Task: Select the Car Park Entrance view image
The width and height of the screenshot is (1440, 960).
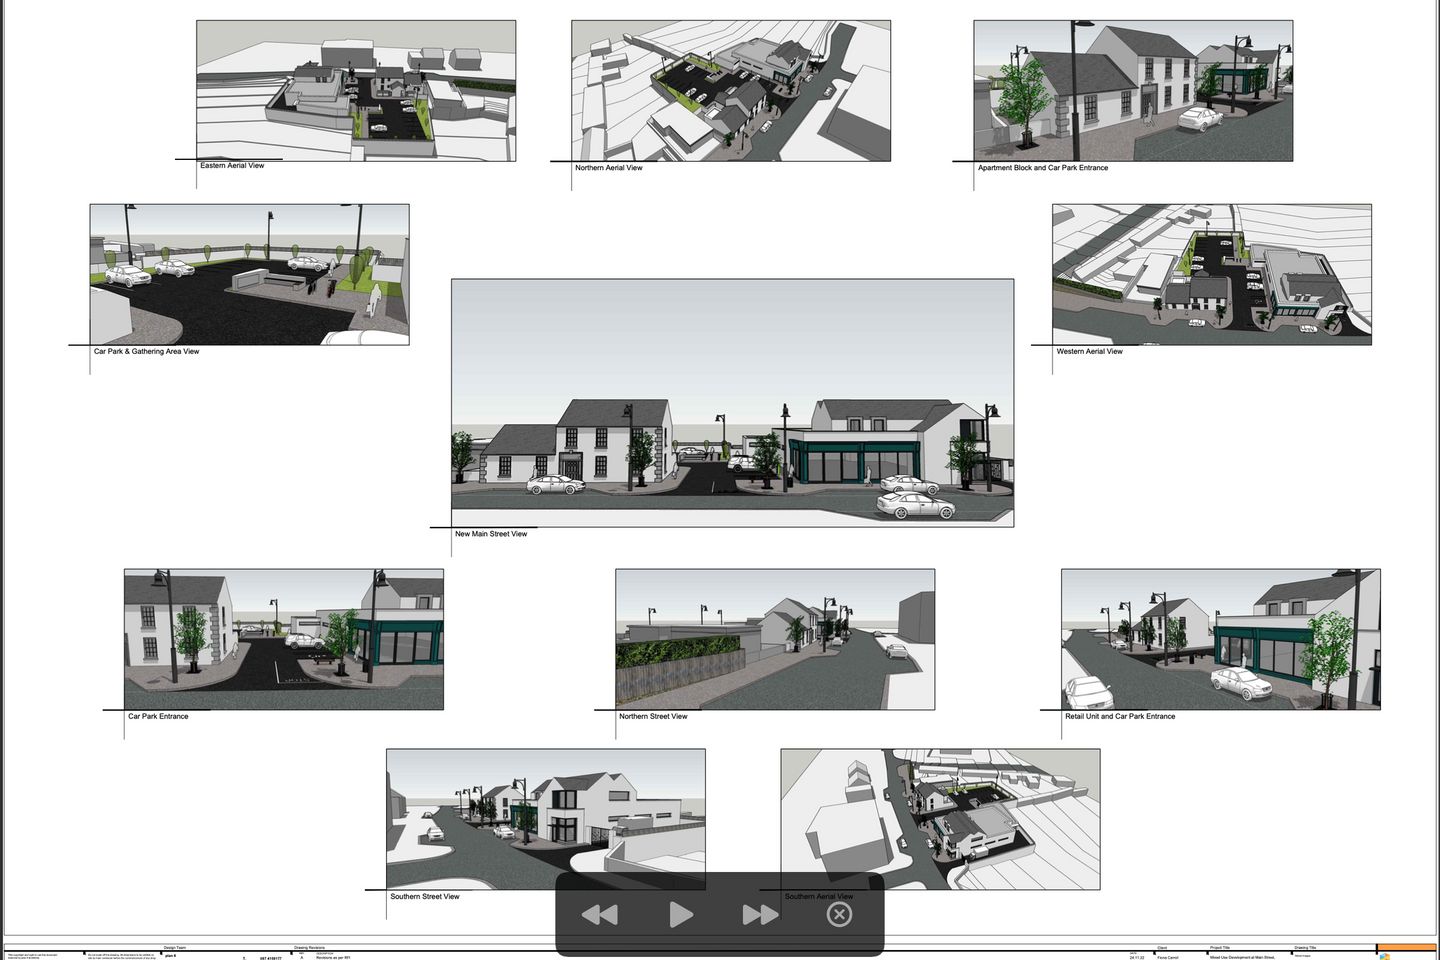Action: click(x=282, y=639)
